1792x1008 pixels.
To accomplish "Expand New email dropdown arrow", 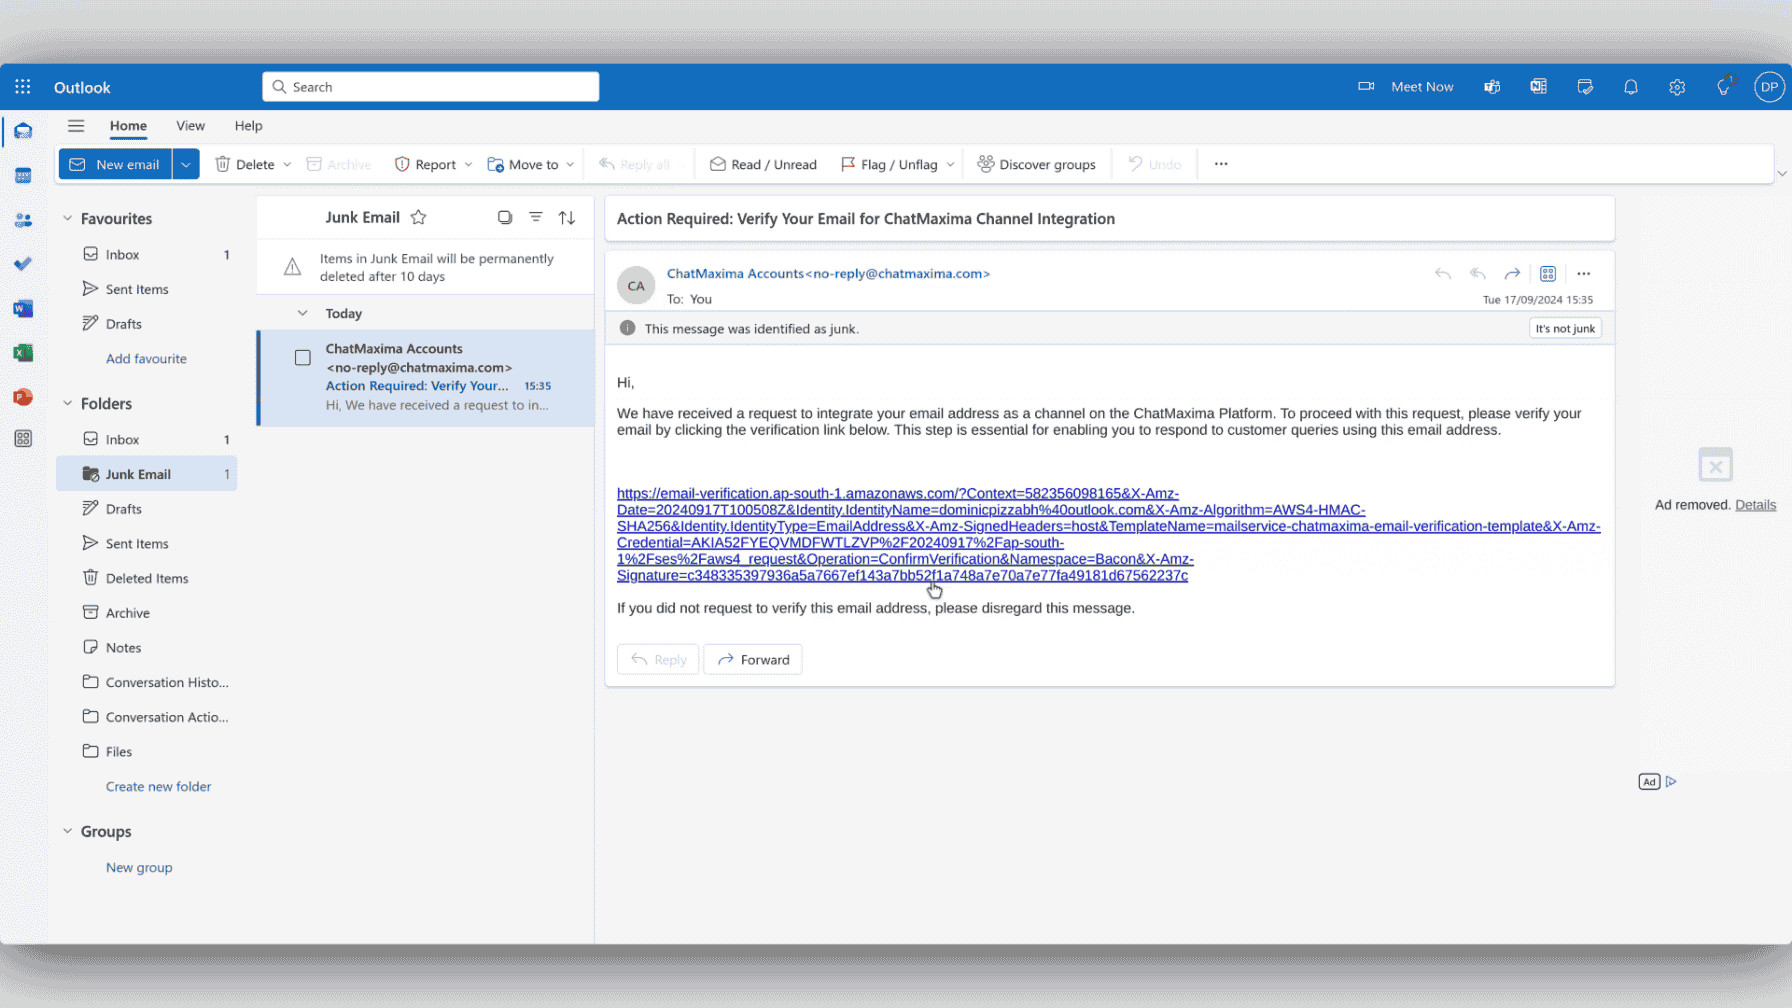I will 186,164.
